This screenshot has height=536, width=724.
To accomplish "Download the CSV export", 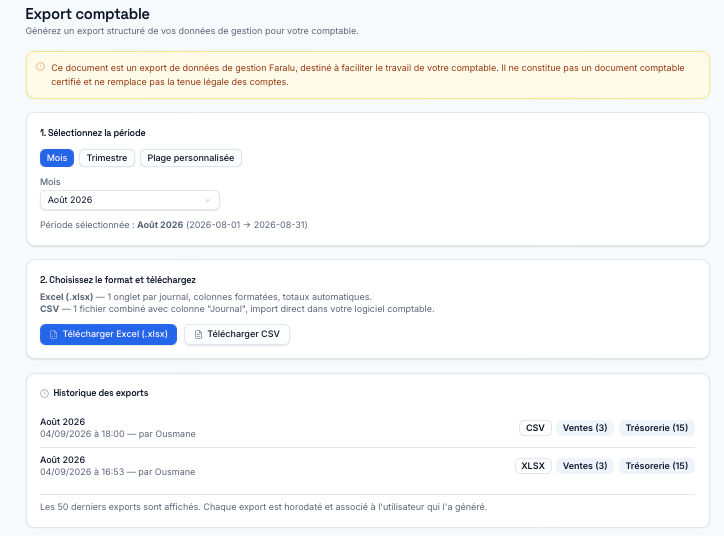I will 237,334.
